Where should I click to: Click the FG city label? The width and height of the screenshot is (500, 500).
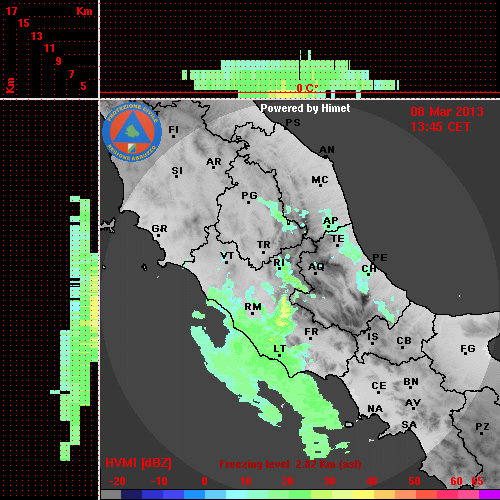(x=468, y=349)
